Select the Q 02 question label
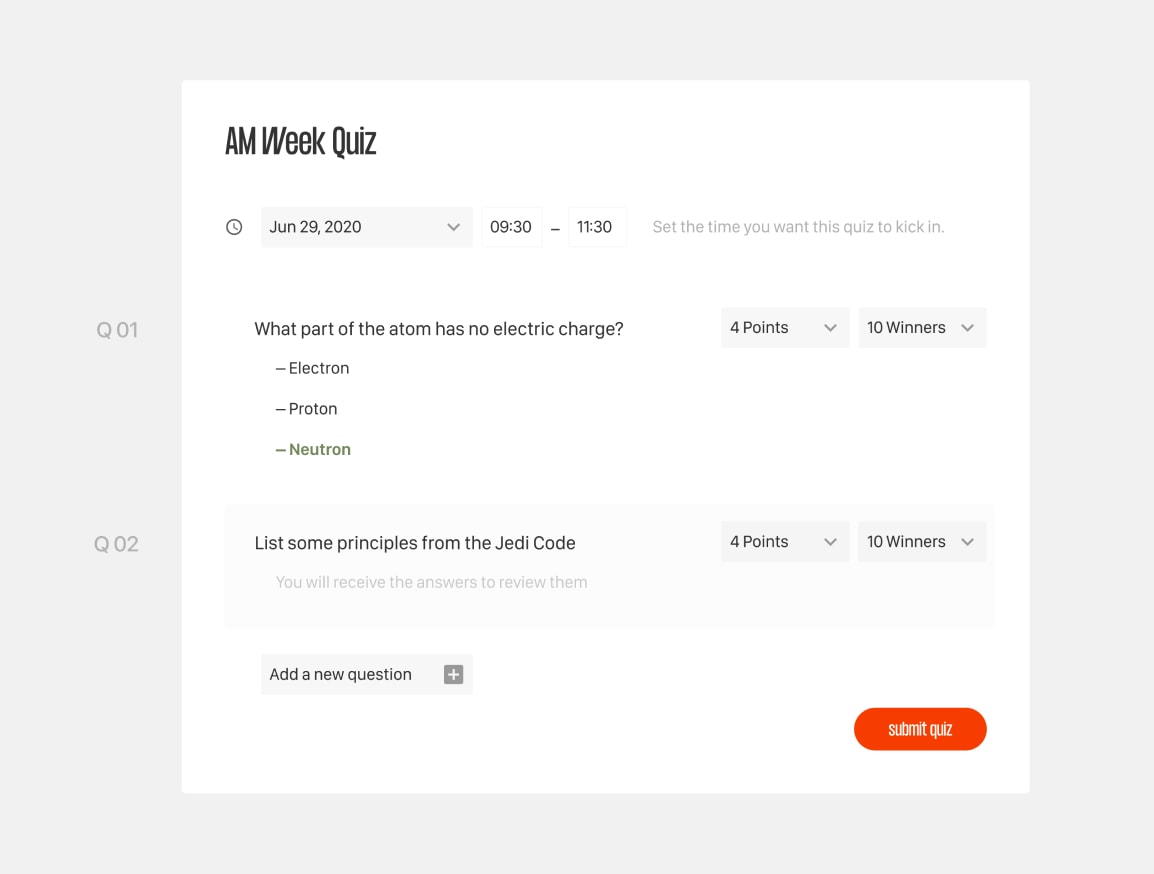The width and height of the screenshot is (1154, 874). click(x=116, y=544)
